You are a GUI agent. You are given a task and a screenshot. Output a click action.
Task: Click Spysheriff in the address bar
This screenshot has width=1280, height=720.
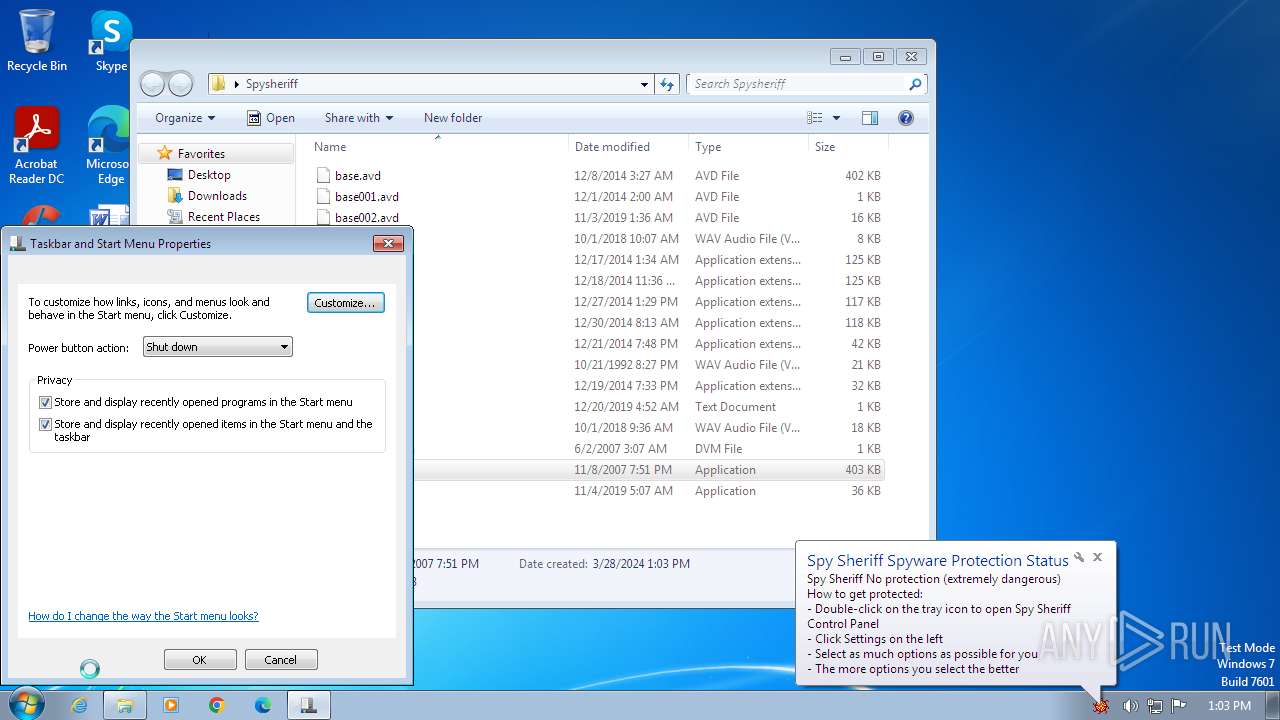point(272,84)
